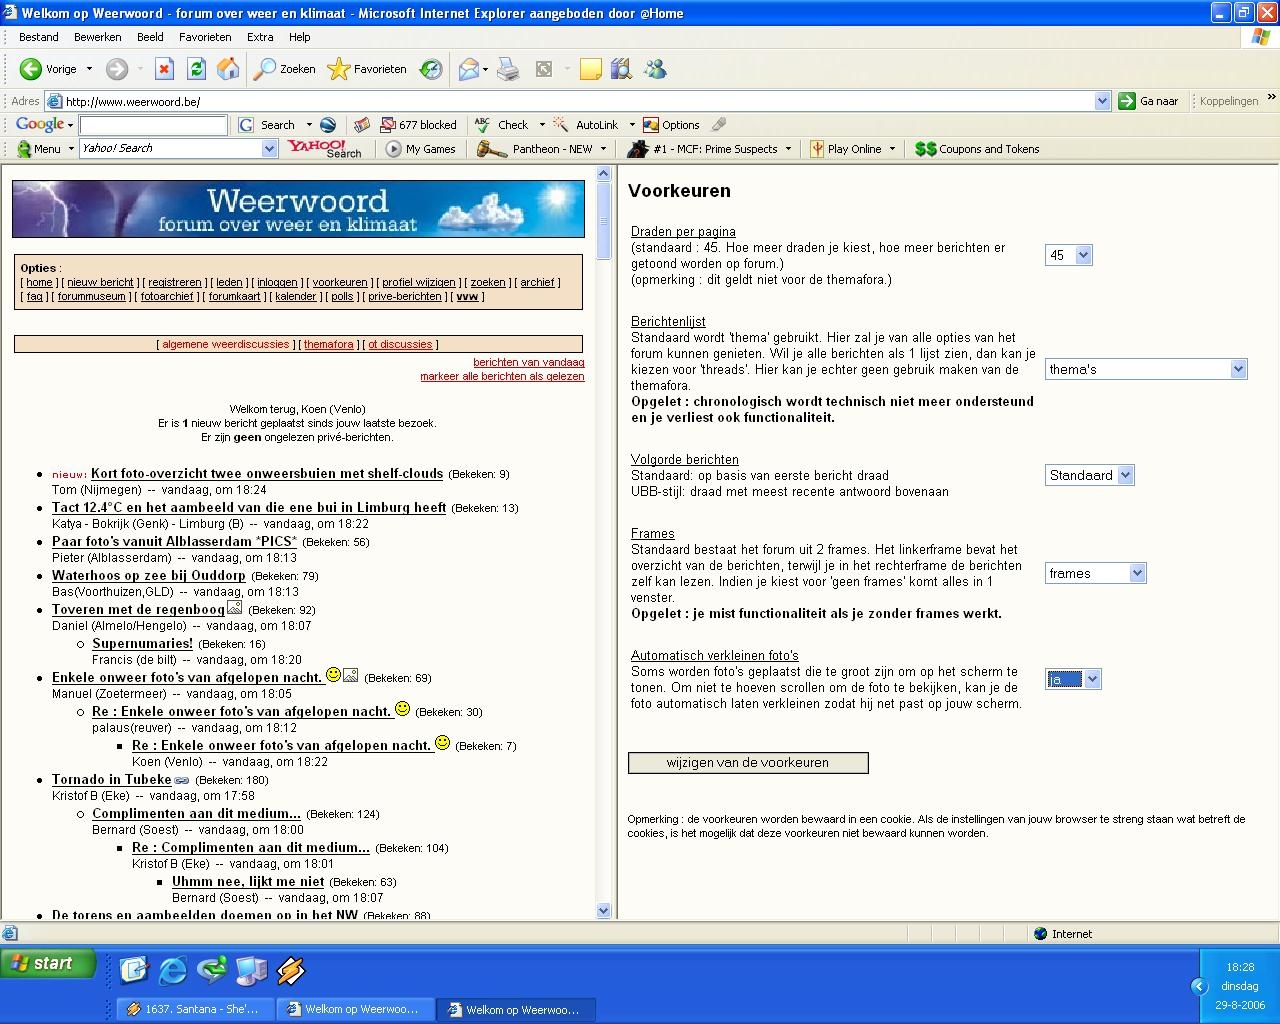Open the Favorieten menu
The image size is (1280, 1024).
(205, 37)
